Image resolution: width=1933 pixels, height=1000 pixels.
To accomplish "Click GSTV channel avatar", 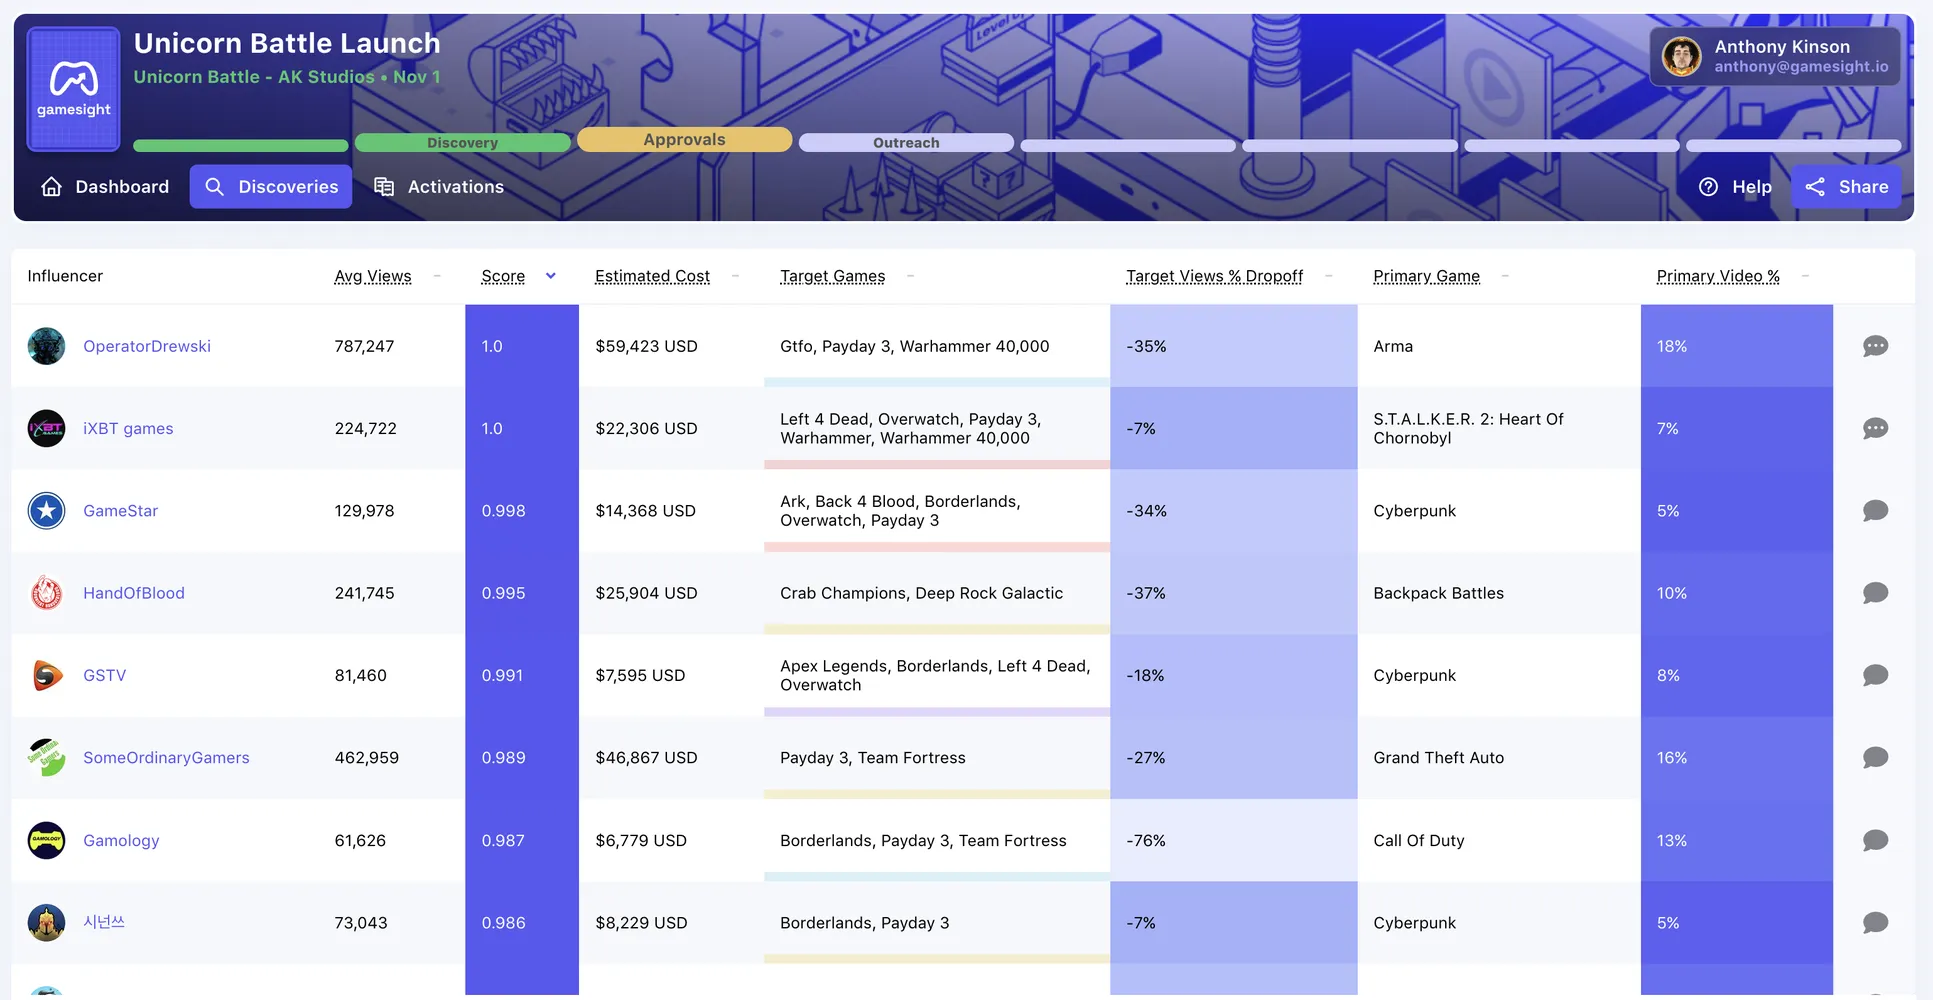I will pyautogui.click(x=46, y=675).
